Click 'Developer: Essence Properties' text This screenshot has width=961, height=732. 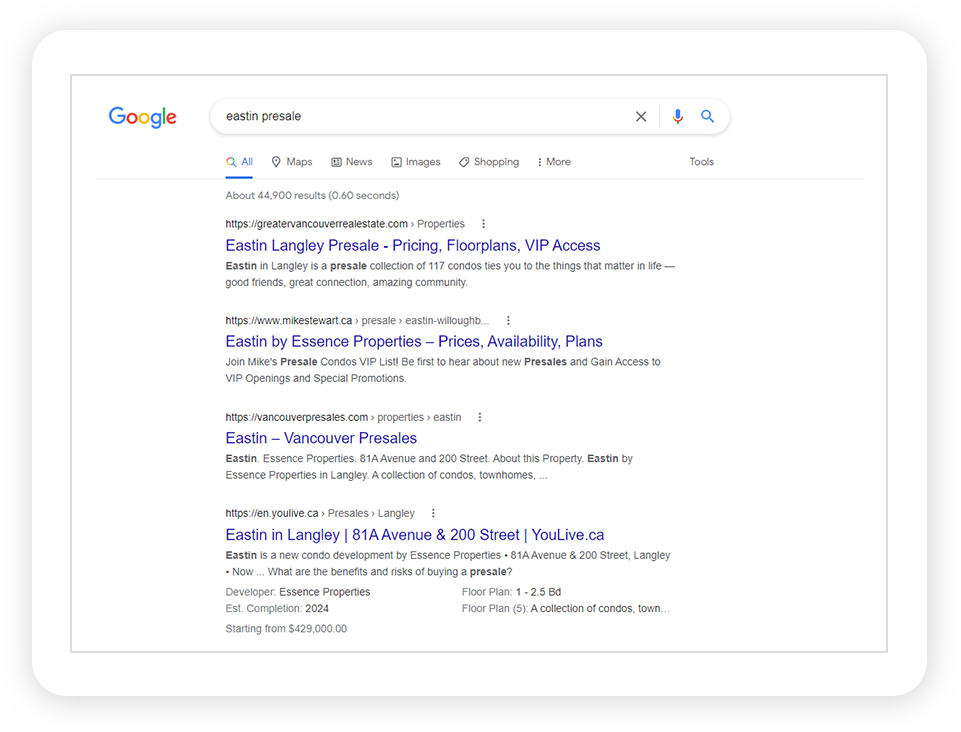point(298,592)
